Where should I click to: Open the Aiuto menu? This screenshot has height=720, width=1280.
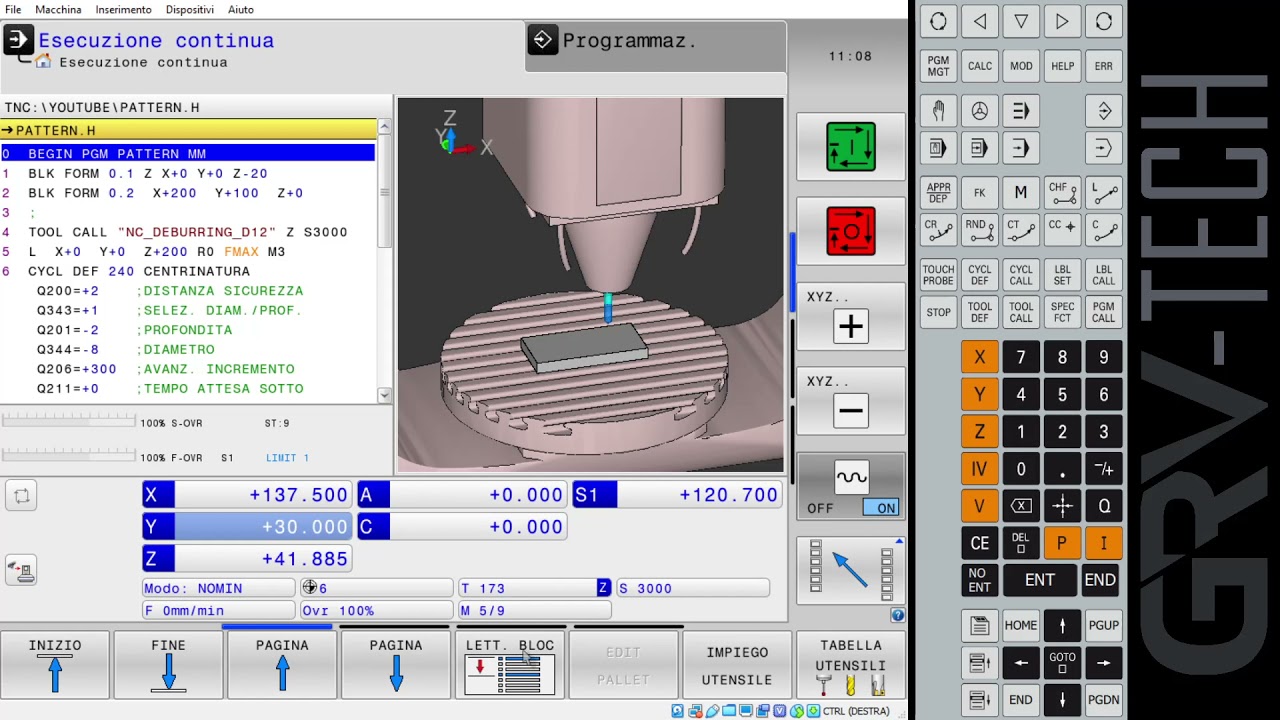click(241, 9)
